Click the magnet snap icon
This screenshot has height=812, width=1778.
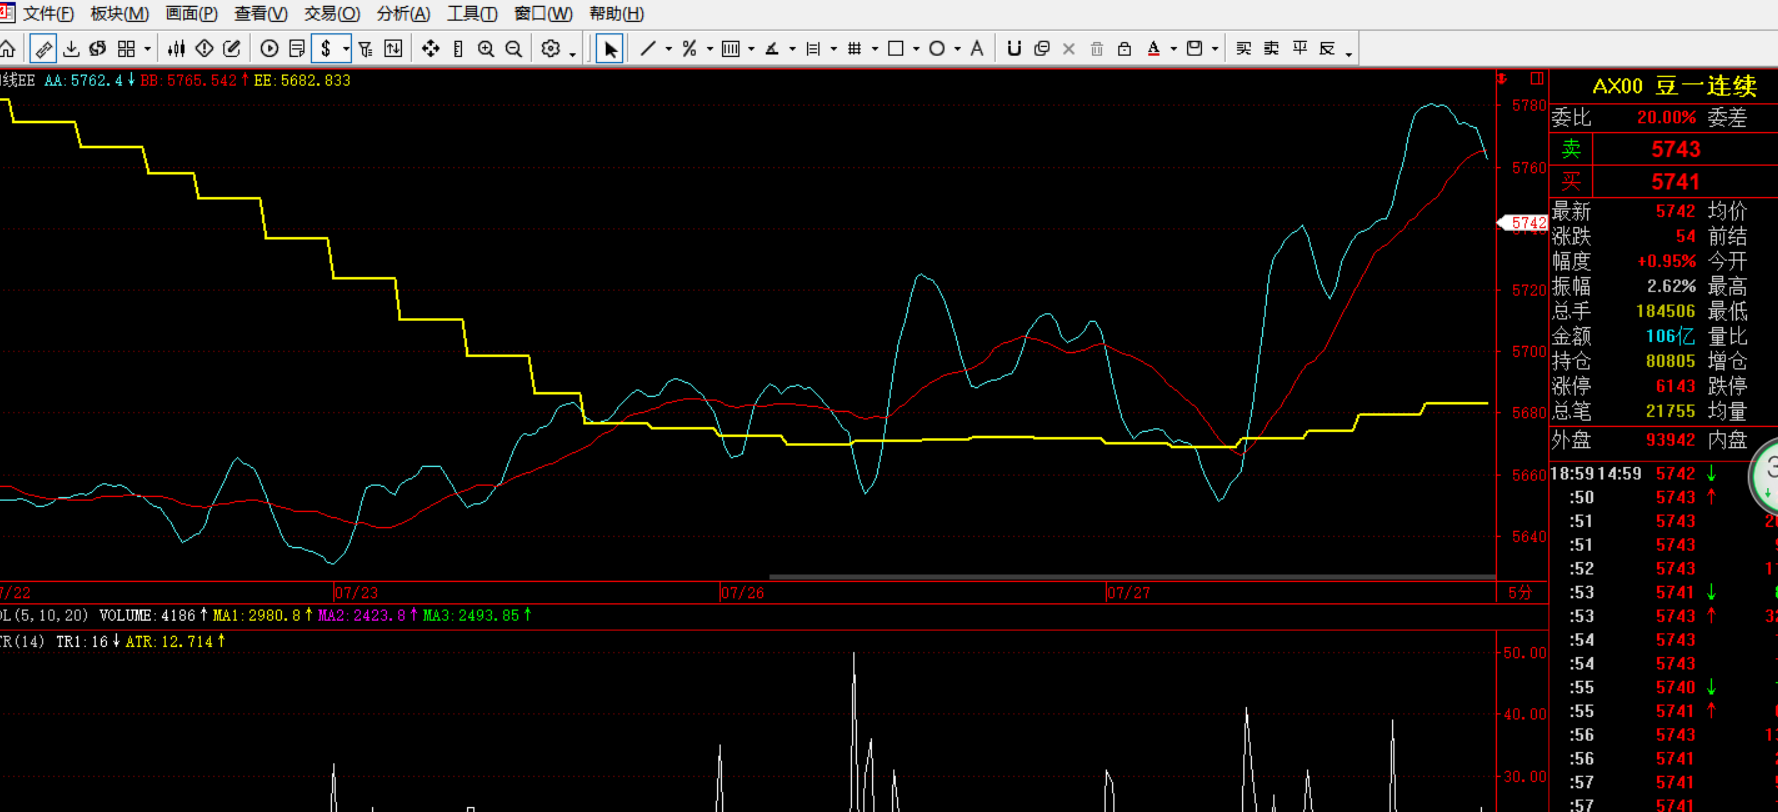click(x=1014, y=49)
